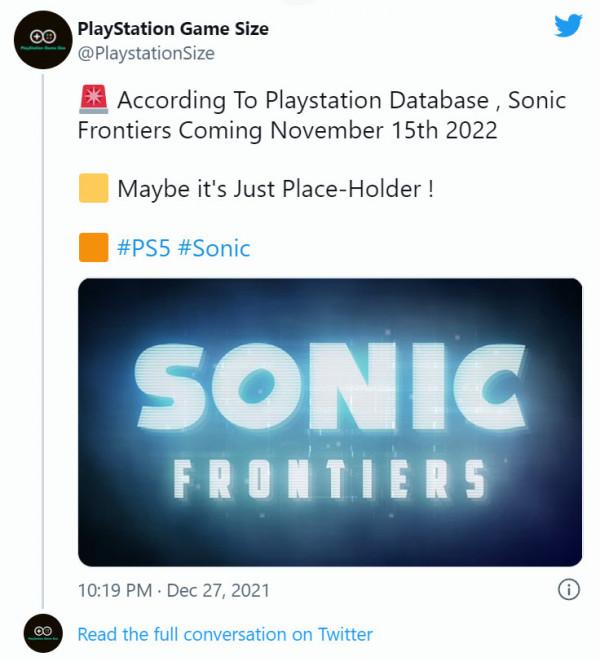Screen dimensions: 600x661
Task: Click the orange square emoji before hashtags
Action: click(92, 247)
